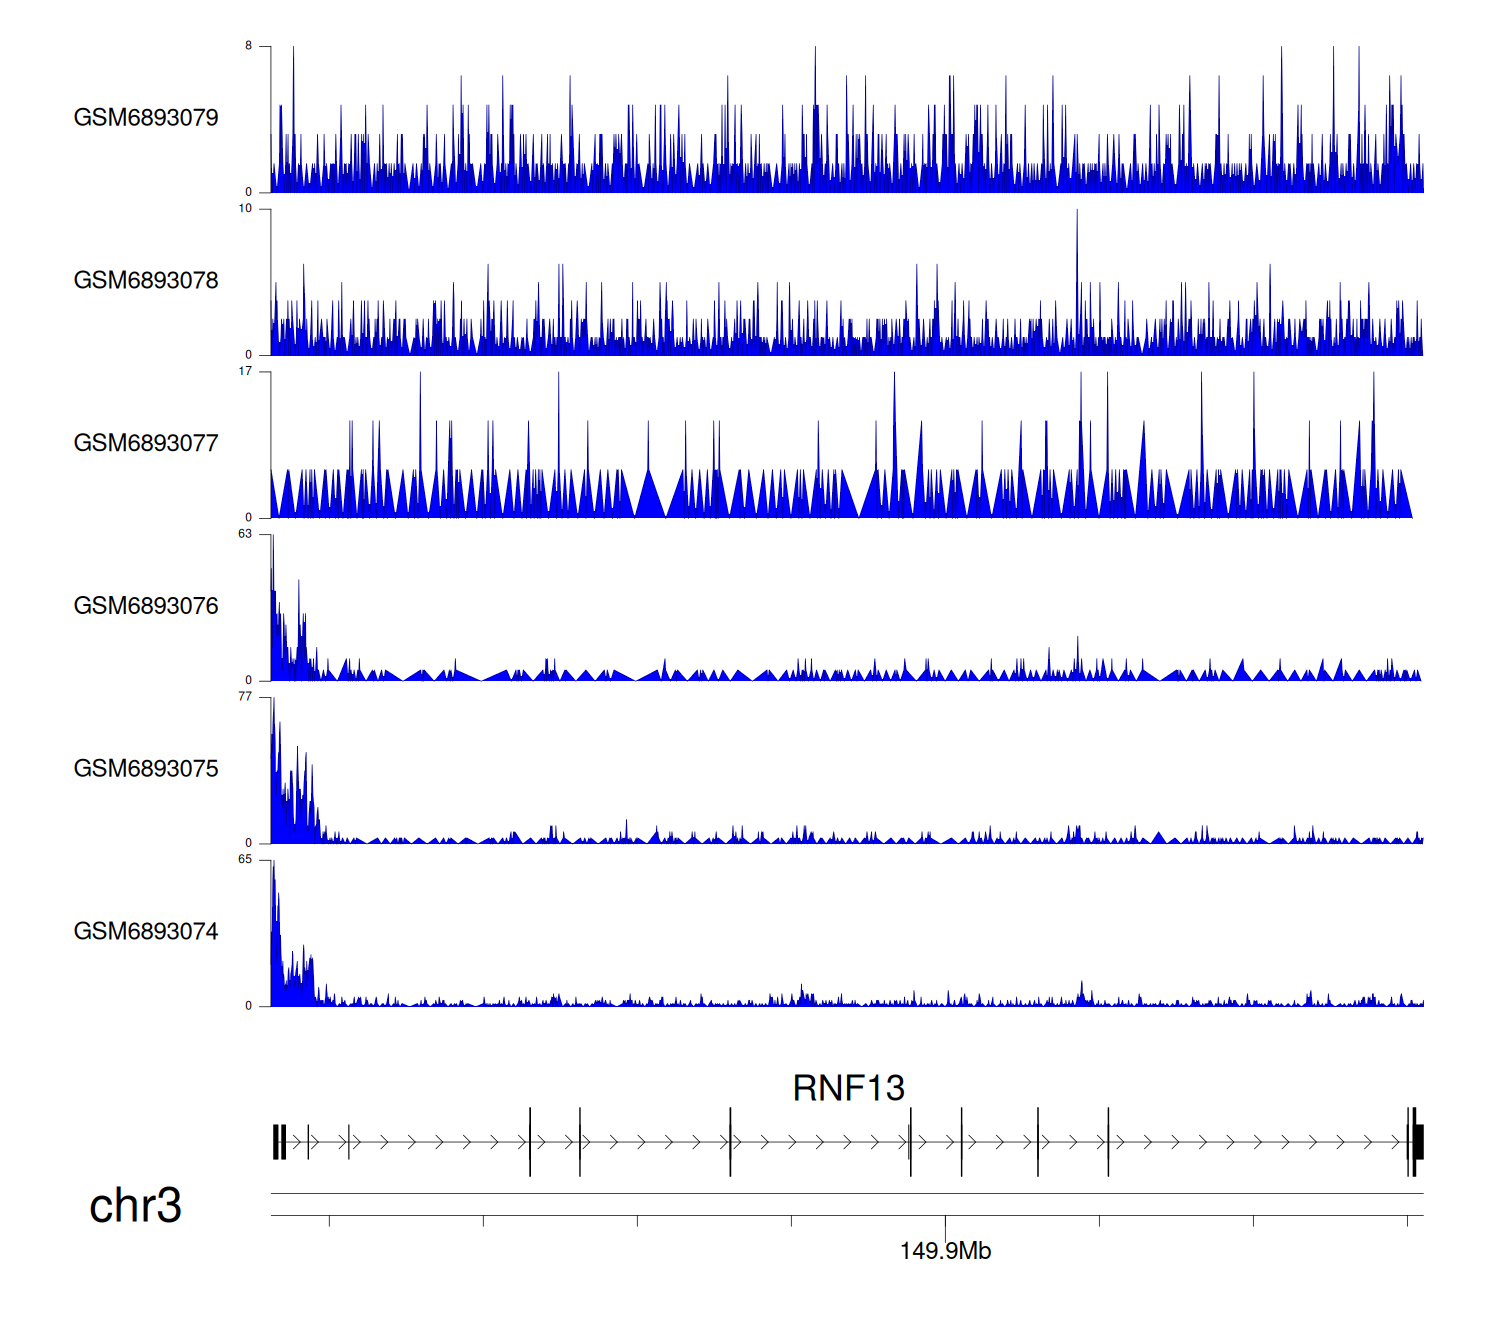The image size is (1500, 1320).
Task: Click y-axis maximum 65 on GSM6893074
Action: click(x=245, y=860)
